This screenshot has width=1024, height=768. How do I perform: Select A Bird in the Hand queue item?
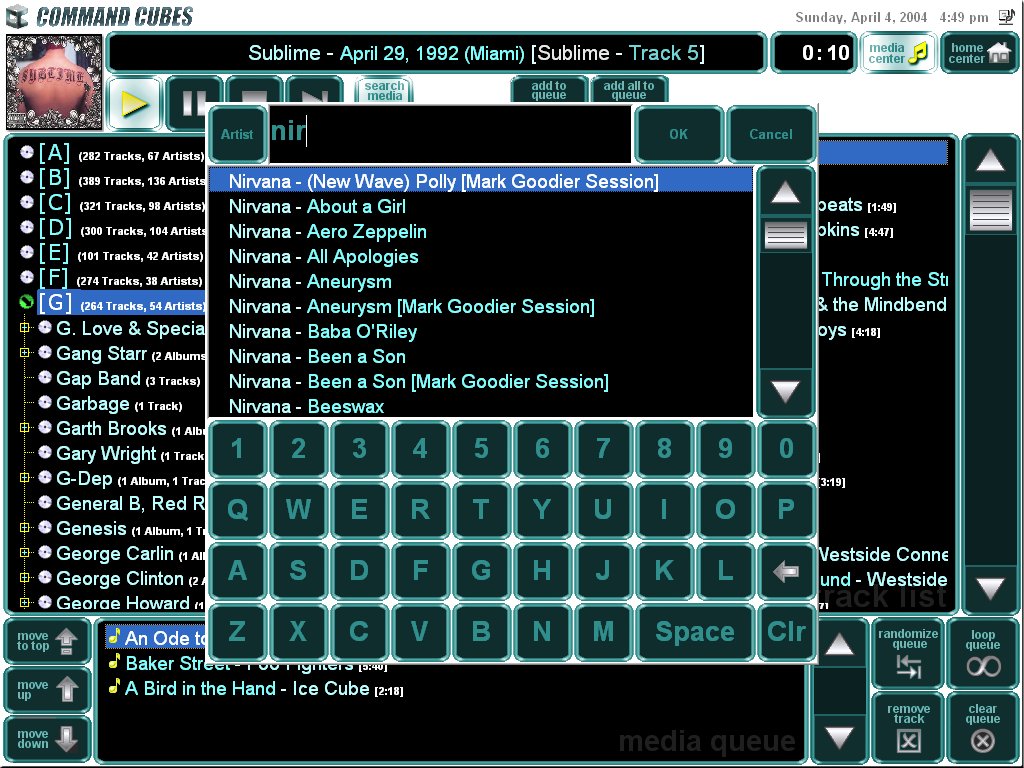click(256, 688)
